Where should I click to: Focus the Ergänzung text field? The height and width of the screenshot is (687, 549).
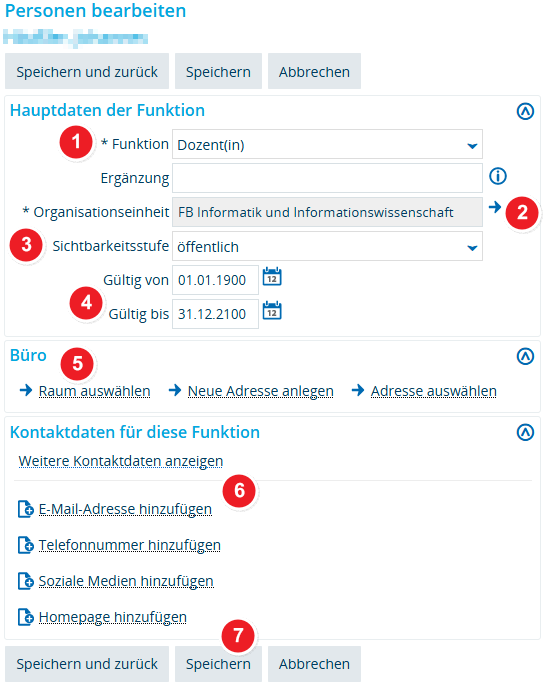327,178
